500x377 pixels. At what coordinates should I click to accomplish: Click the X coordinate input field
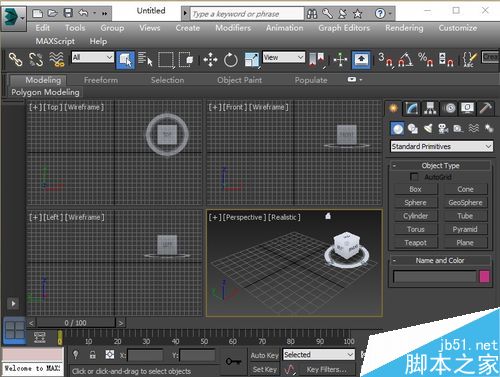pyautogui.click(x=145, y=356)
